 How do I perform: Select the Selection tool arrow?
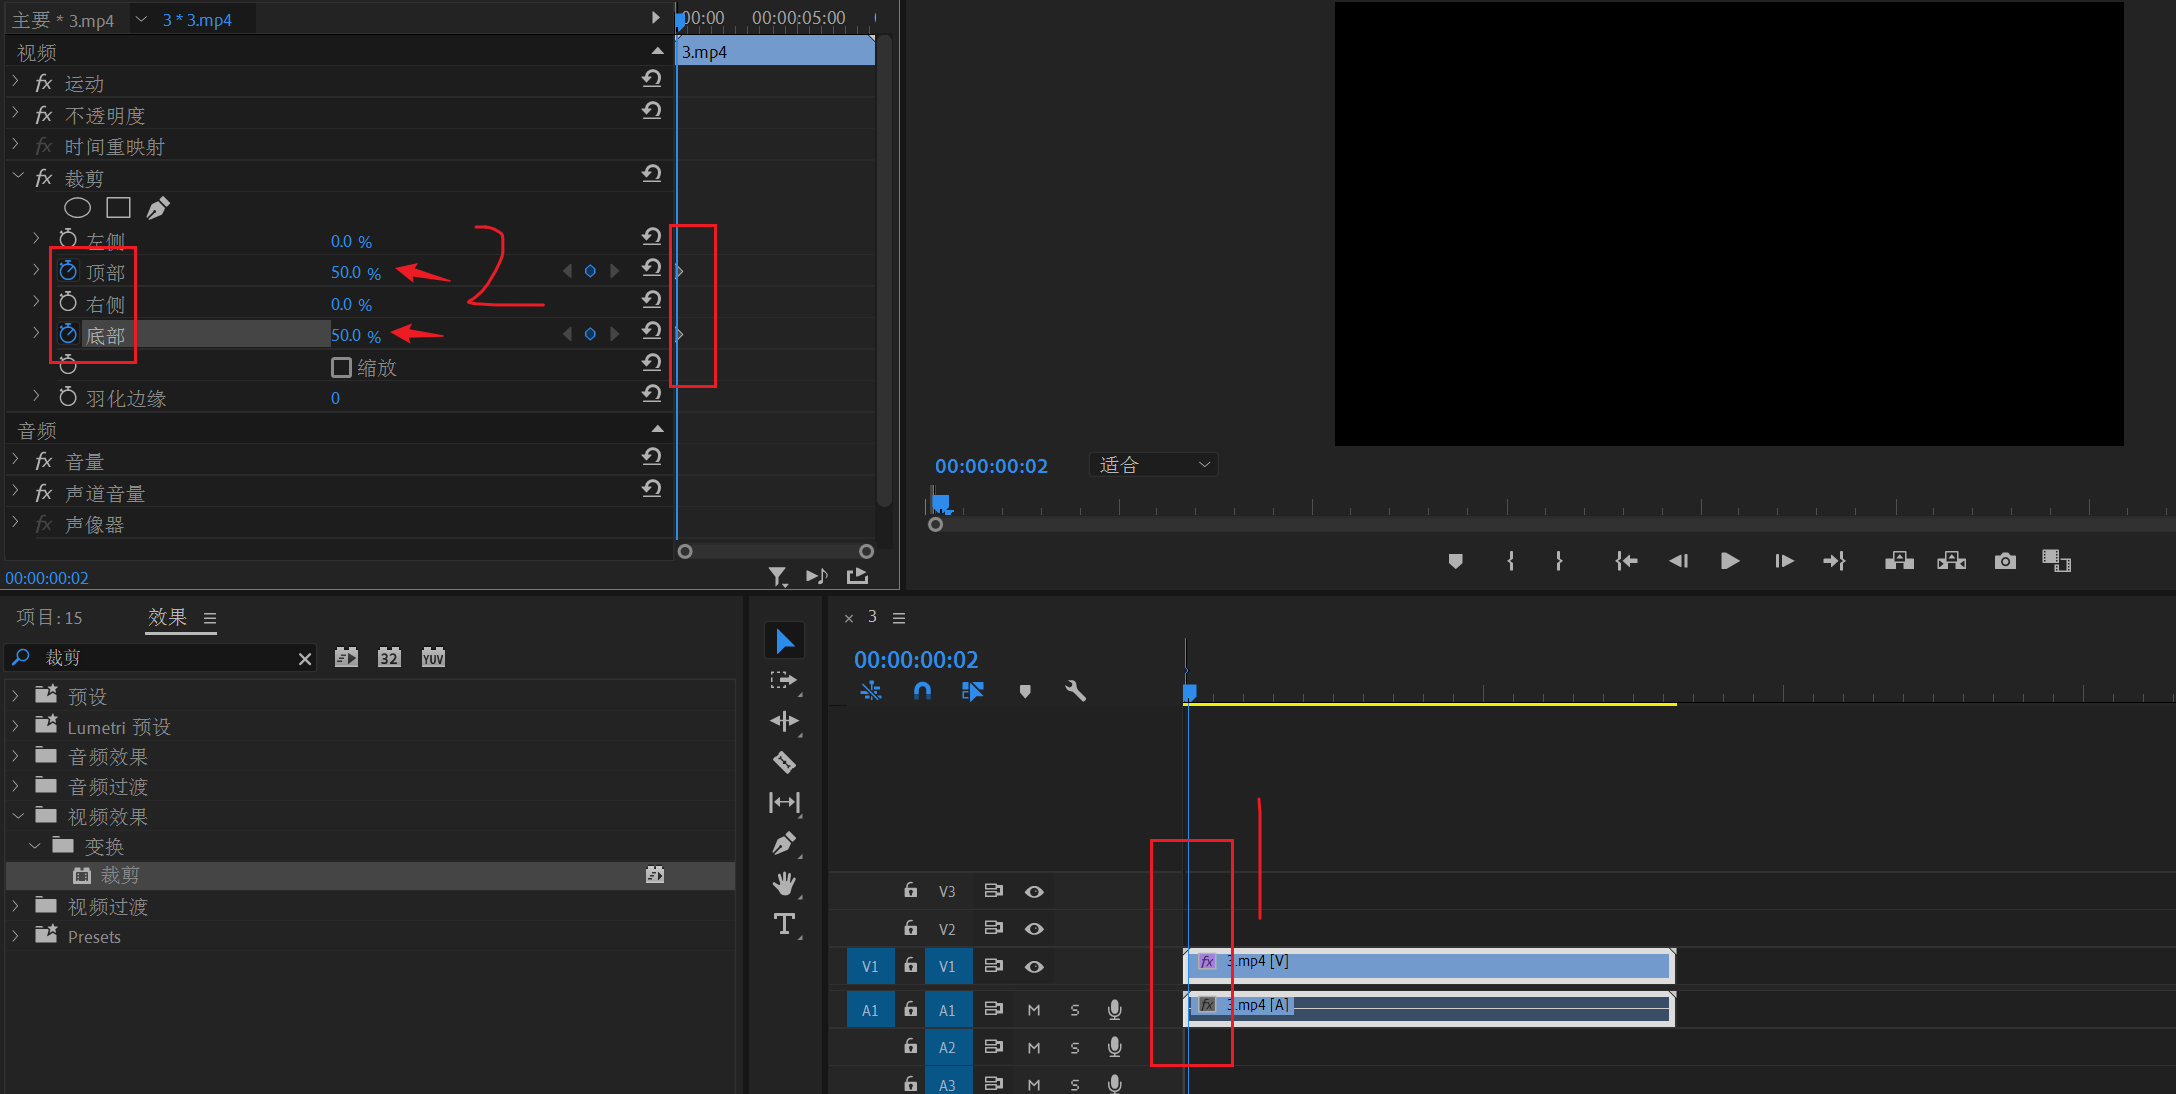pyautogui.click(x=785, y=641)
